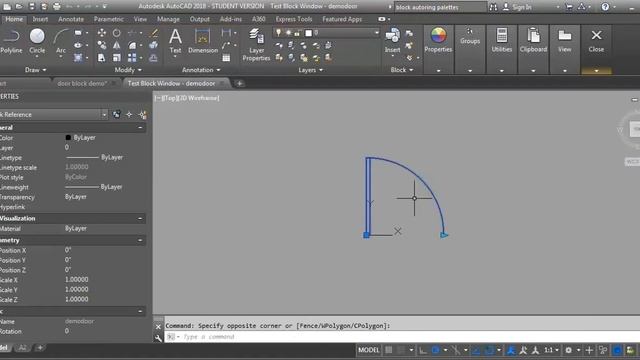Switch to the Manage ribbon tab
This screenshot has height=360, width=640.
click(168, 19)
